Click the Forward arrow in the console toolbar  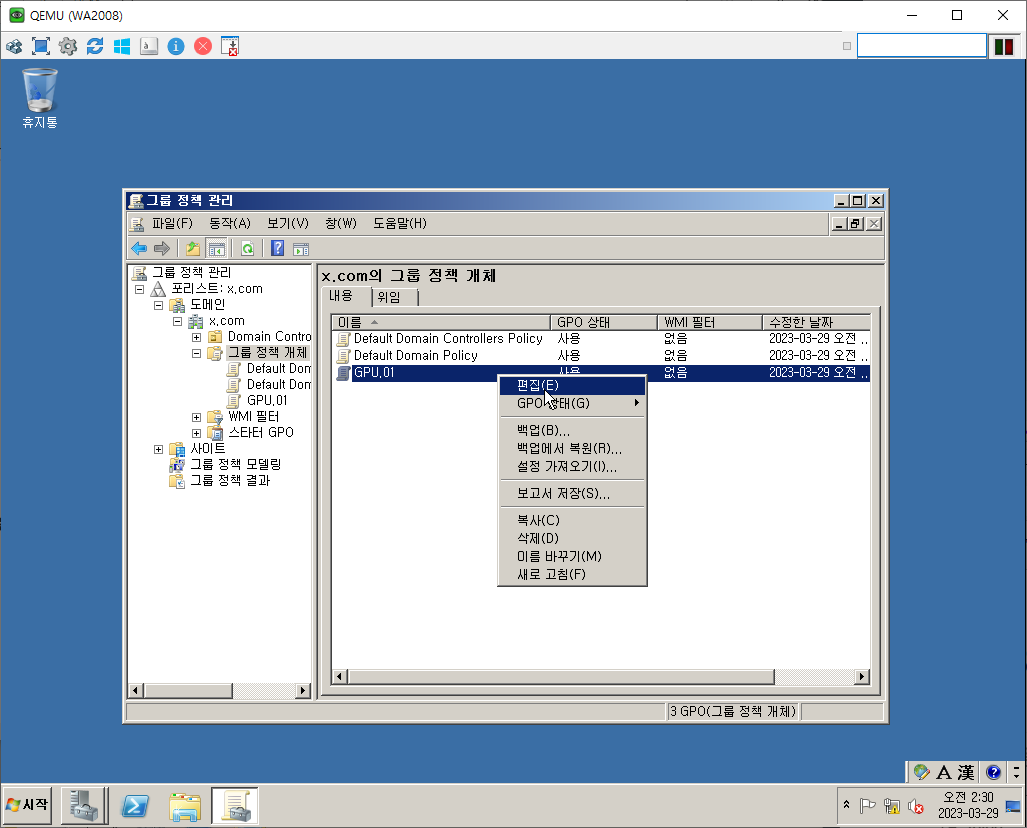coord(162,248)
